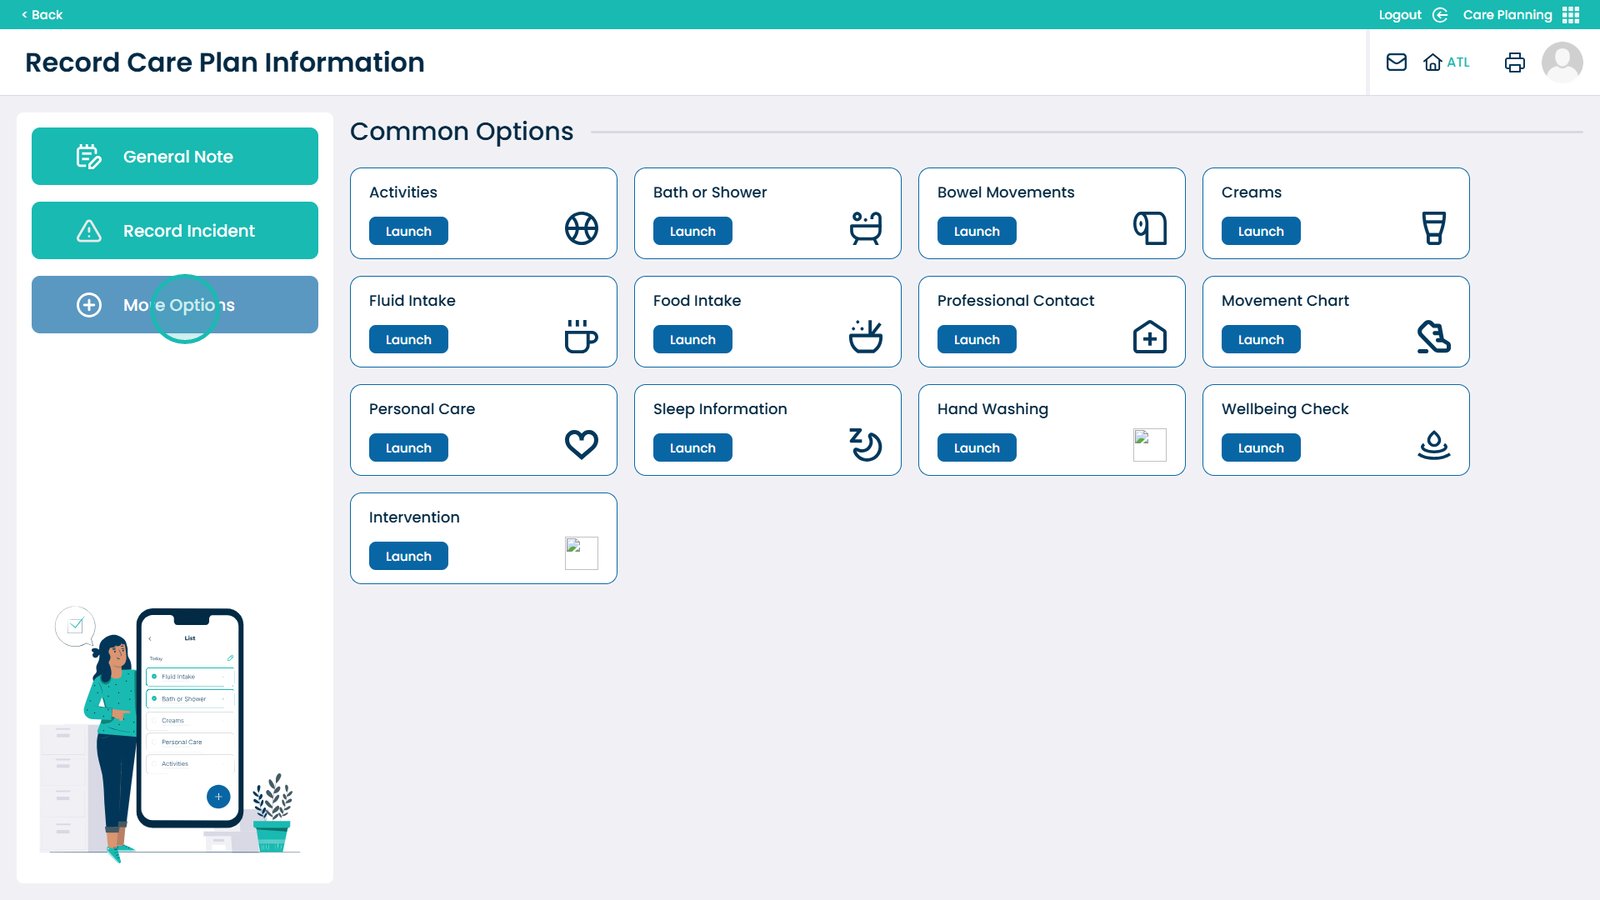Click the ATL home icon

pos(1433,62)
